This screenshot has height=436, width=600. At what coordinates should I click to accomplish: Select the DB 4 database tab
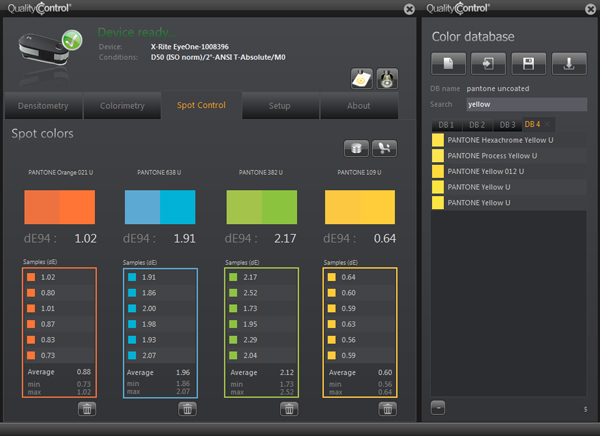click(532, 124)
